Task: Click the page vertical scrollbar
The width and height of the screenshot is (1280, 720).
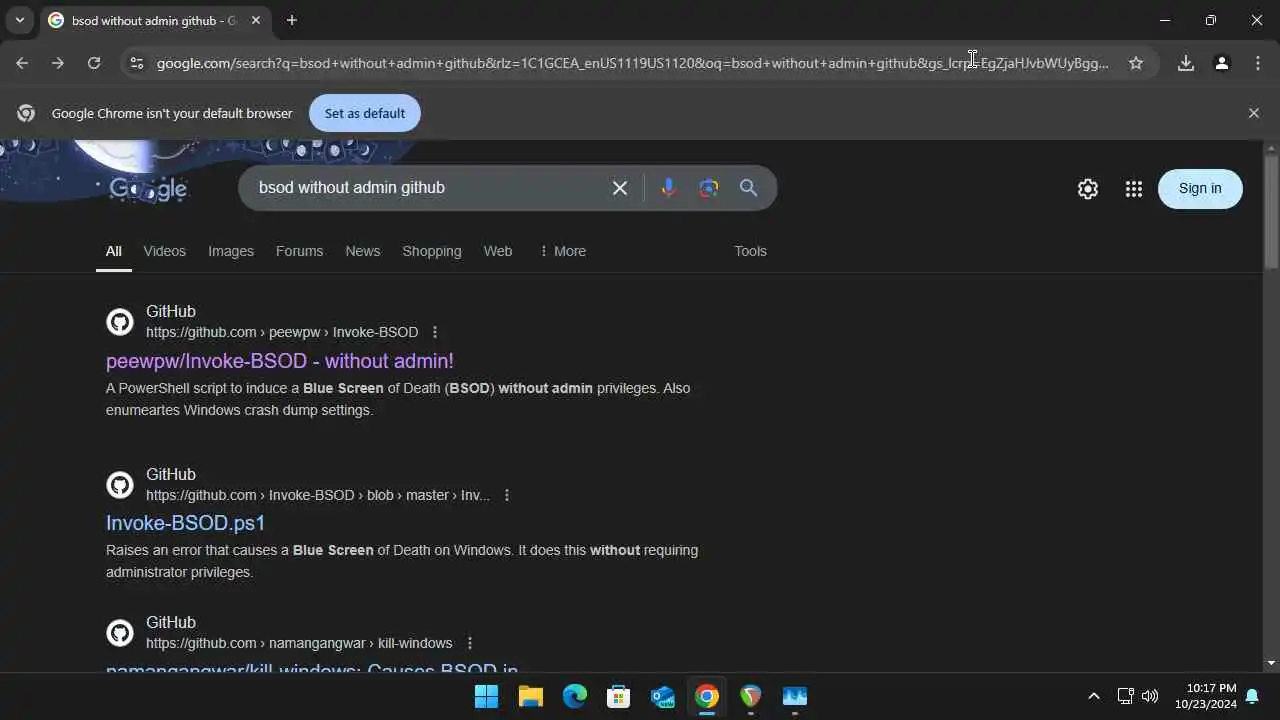Action: click(x=1271, y=210)
